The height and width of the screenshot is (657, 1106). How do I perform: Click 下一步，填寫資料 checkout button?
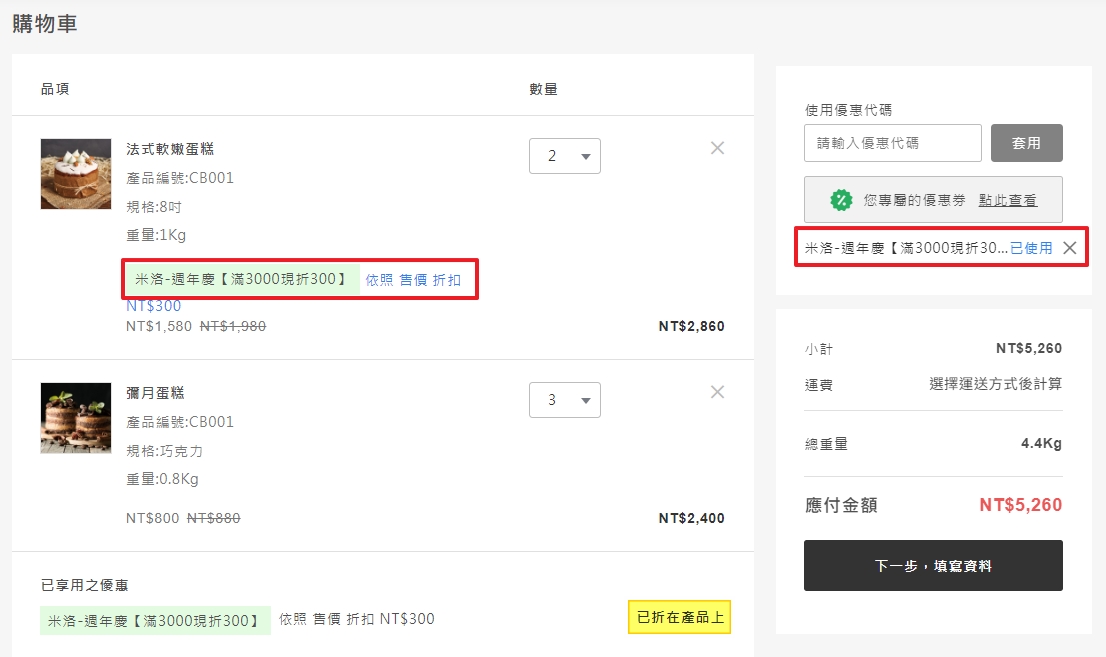(x=932, y=565)
